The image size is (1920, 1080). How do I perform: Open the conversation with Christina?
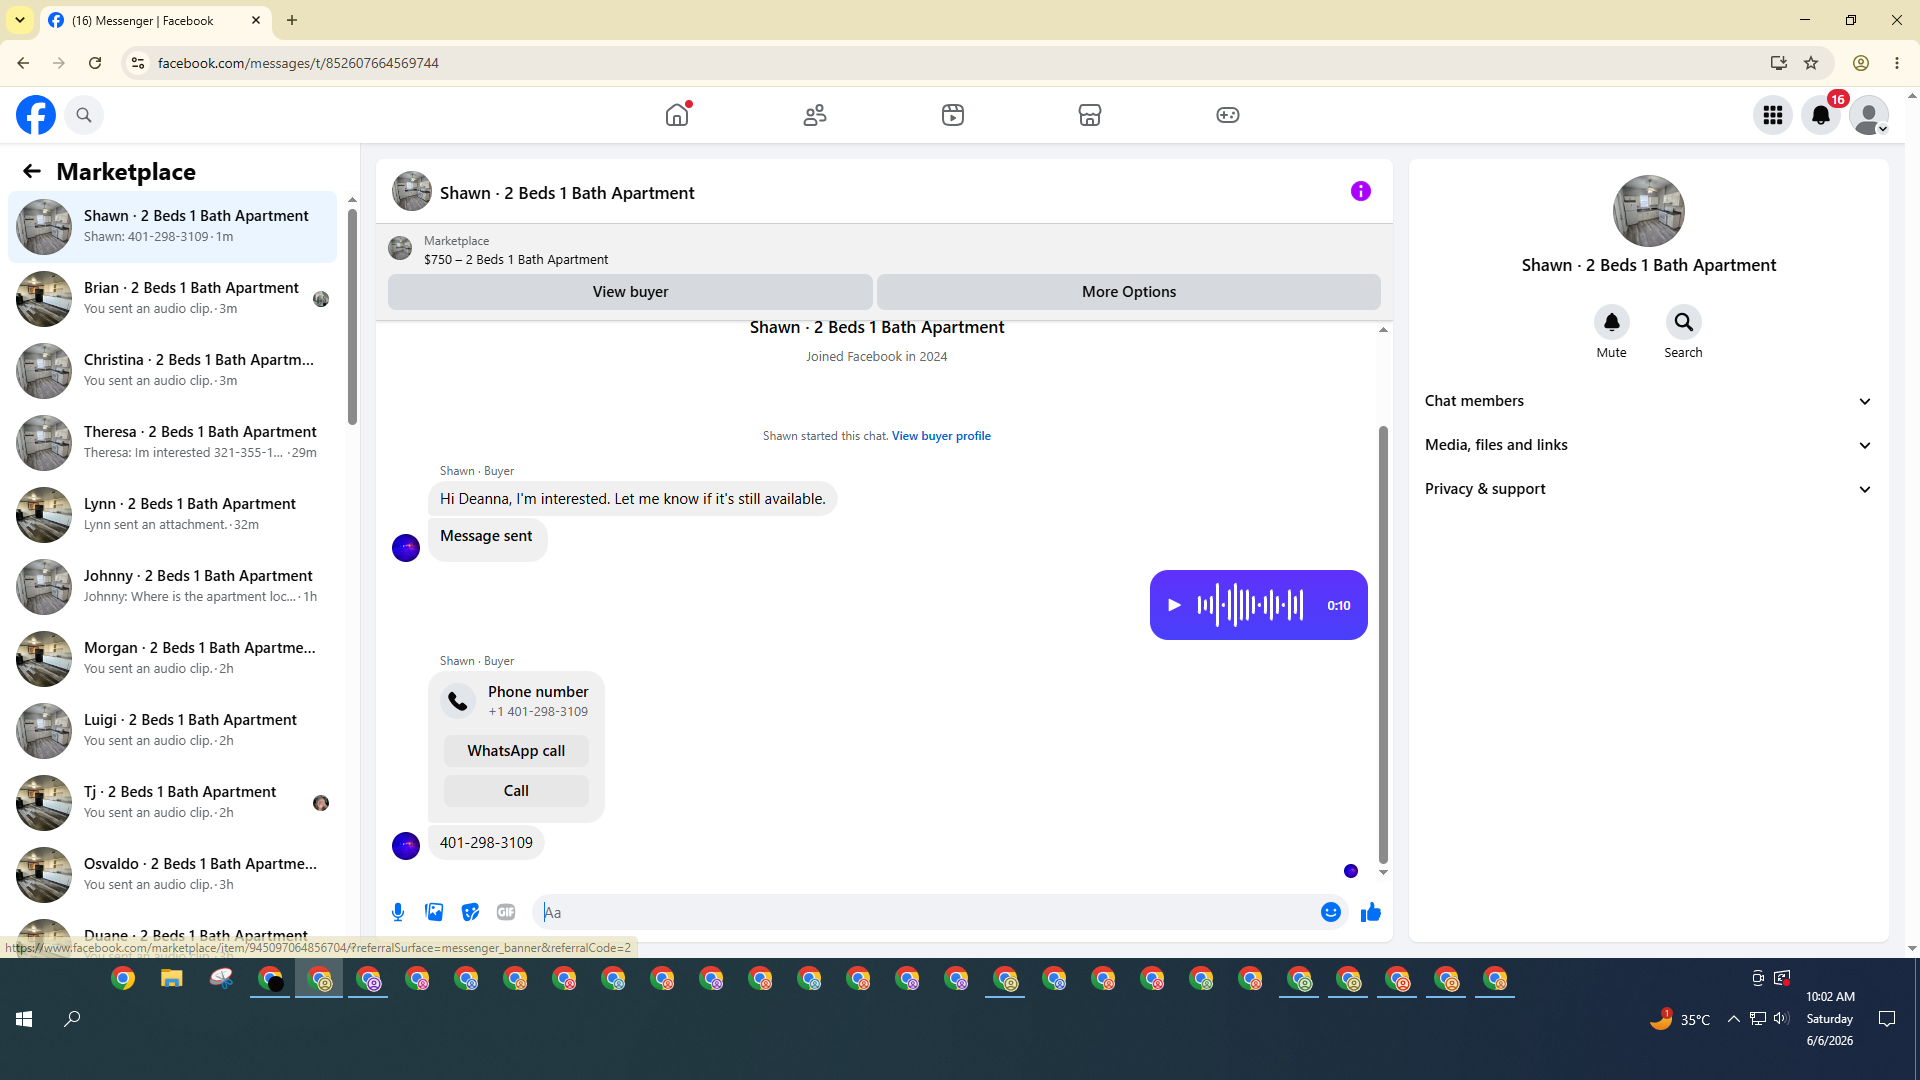click(x=173, y=370)
